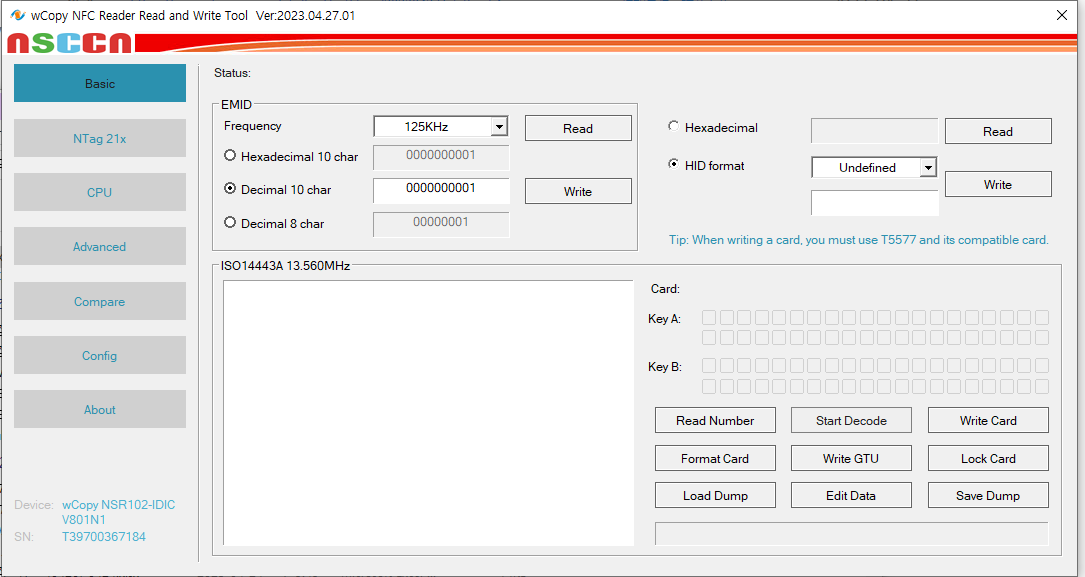Click the Write GTU button
The height and width of the screenshot is (577, 1085).
pos(851,458)
